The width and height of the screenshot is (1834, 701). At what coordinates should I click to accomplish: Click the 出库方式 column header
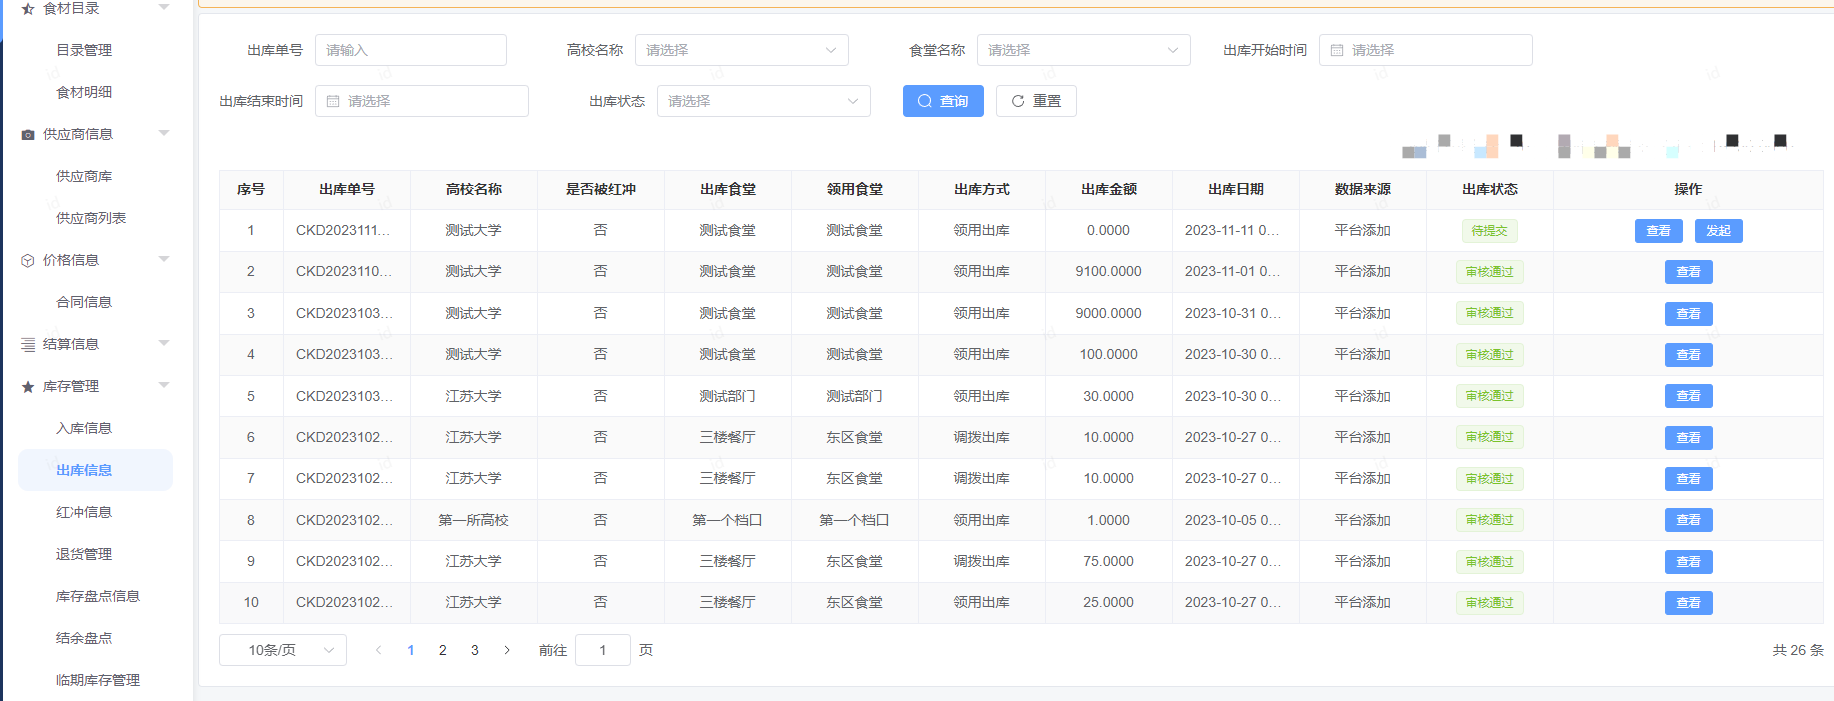[x=982, y=189]
